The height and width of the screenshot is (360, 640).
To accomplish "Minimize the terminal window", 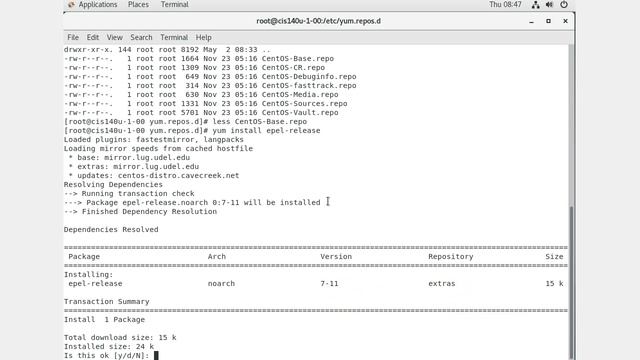I will (531, 21).
